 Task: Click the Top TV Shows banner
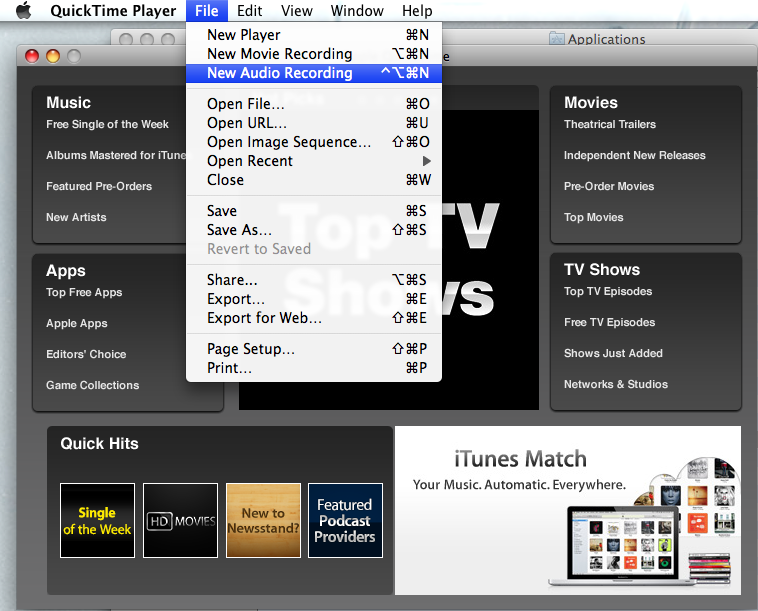(490, 260)
